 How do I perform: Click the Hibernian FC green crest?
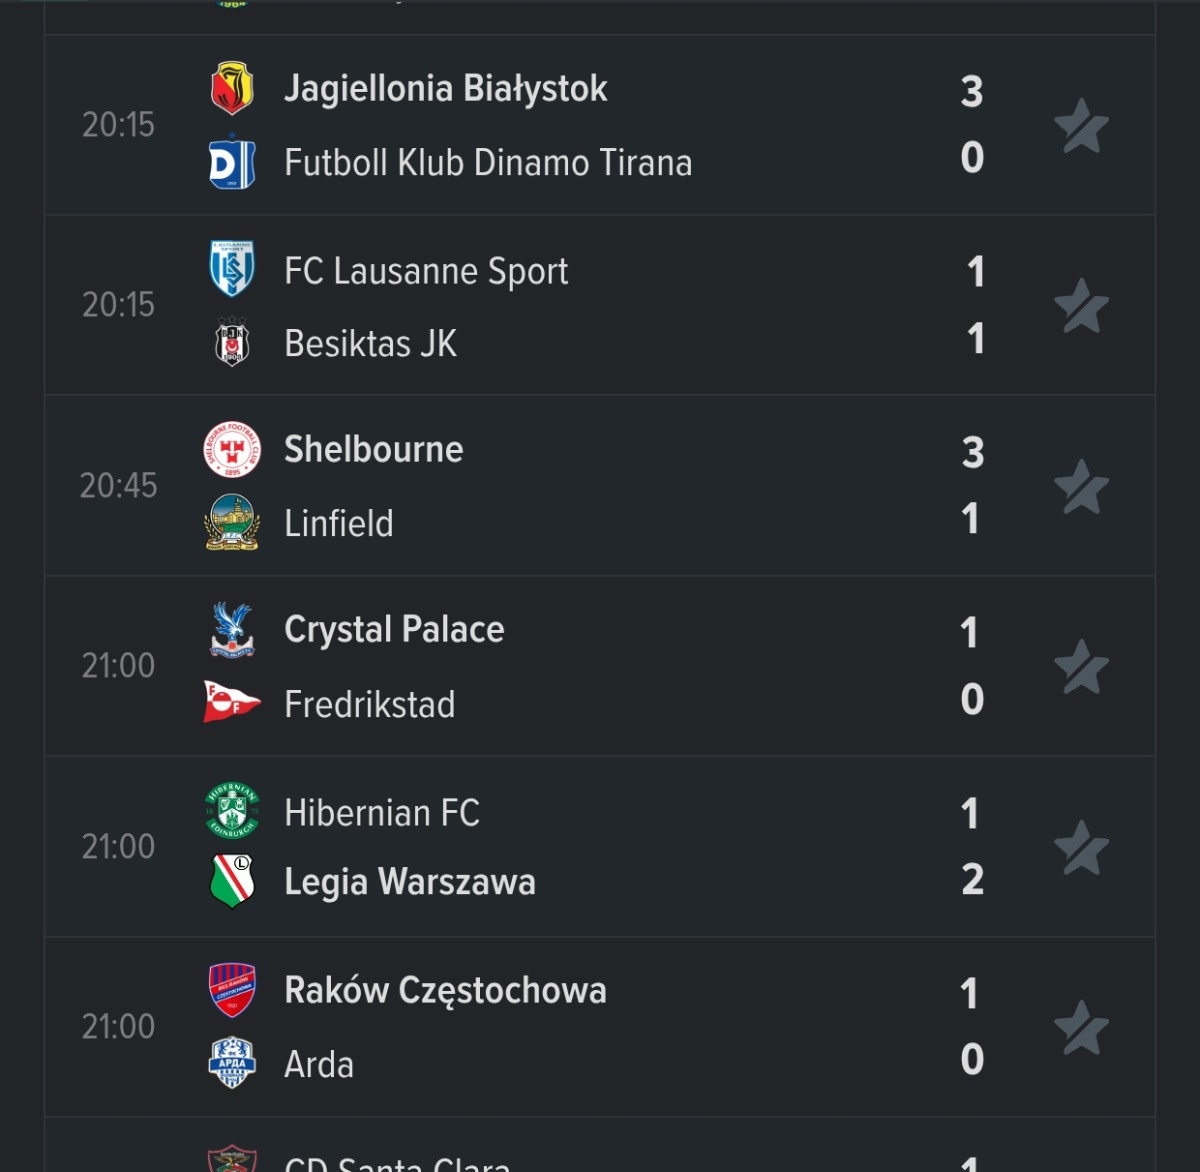(x=232, y=811)
